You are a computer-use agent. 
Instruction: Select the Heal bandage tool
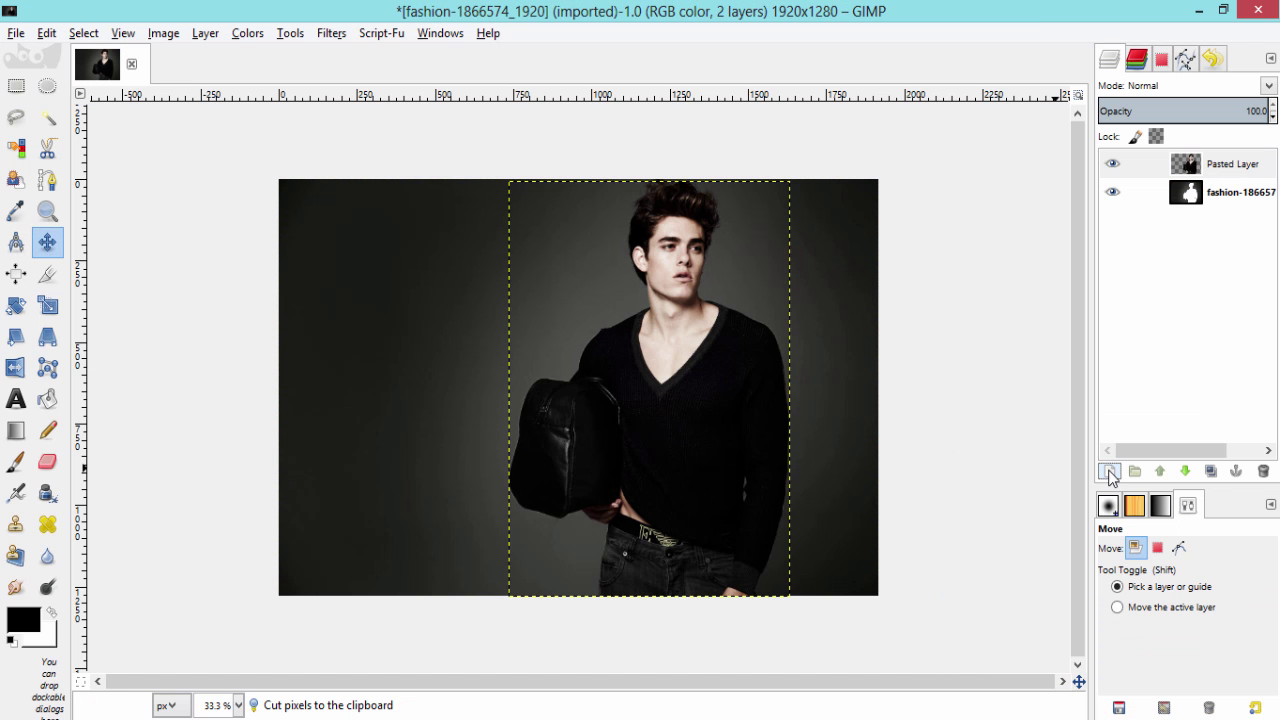click(47, 524)
